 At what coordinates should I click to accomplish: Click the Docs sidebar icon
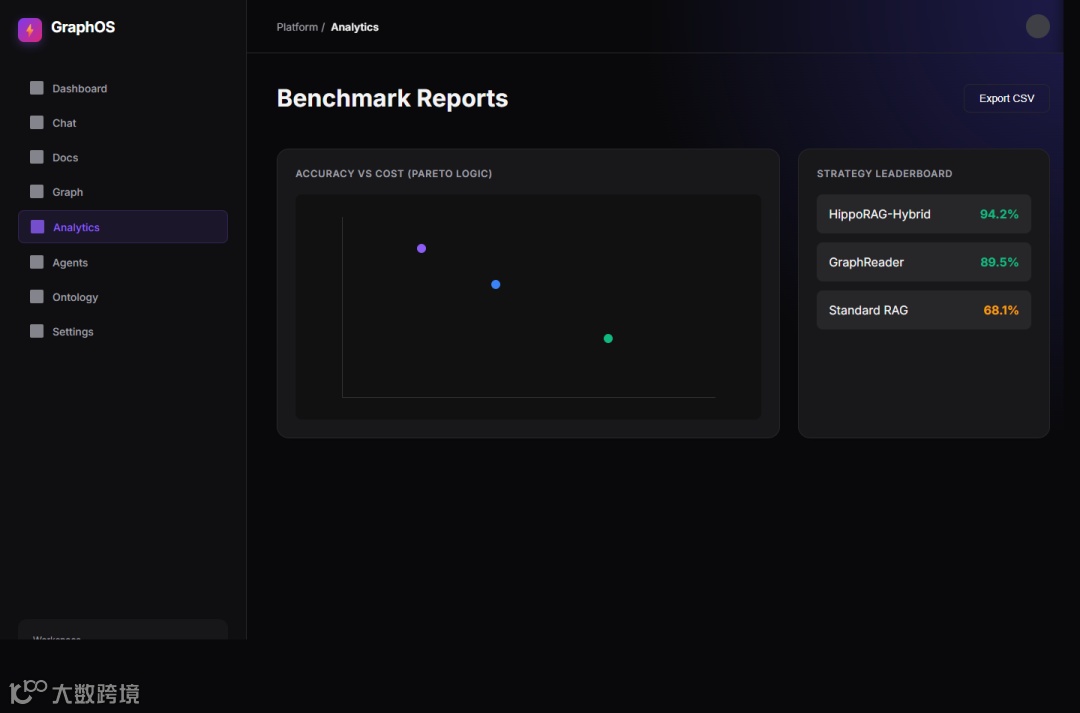(37, 156)
